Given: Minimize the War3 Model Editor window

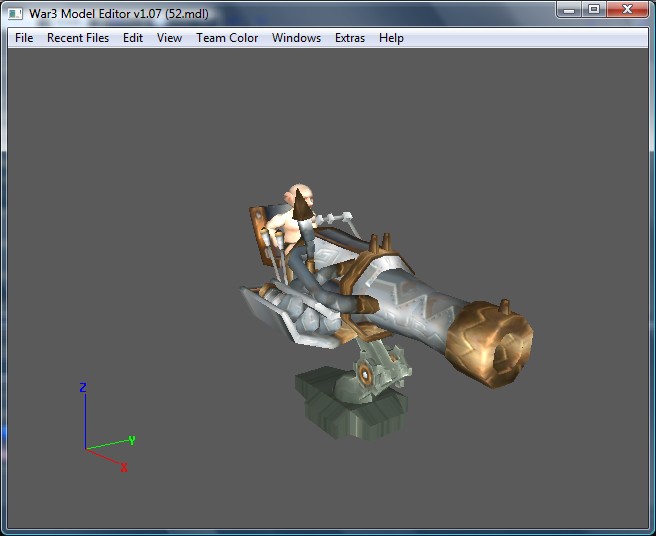Looking at the screenshot, I should pyautogui.click(x=569, y=9).
